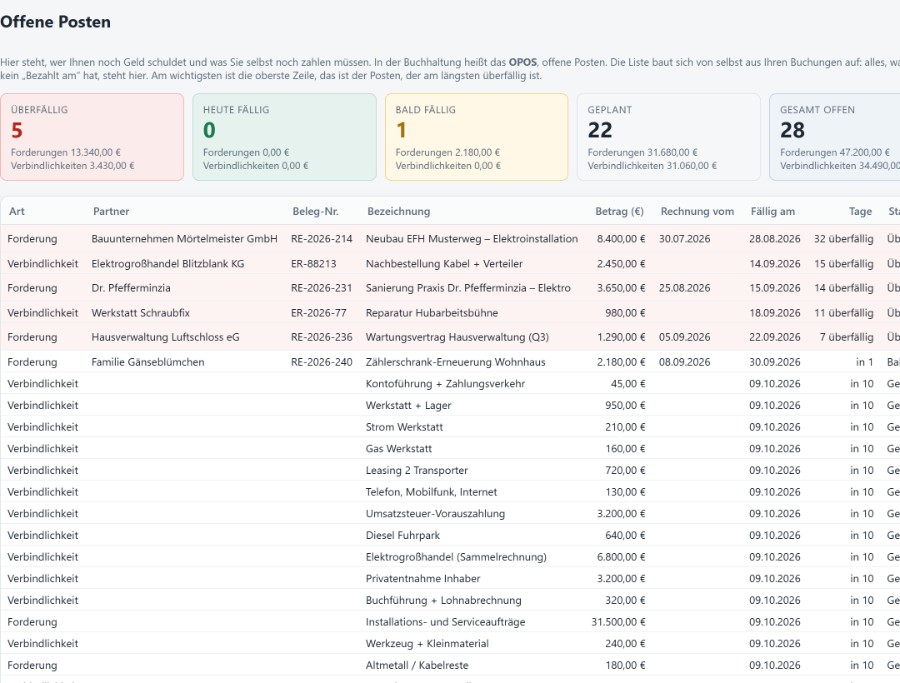Select Beleg-Nr. ER-88213 in table
This screenshot has height=683, width=900.
tap(313, 263)
